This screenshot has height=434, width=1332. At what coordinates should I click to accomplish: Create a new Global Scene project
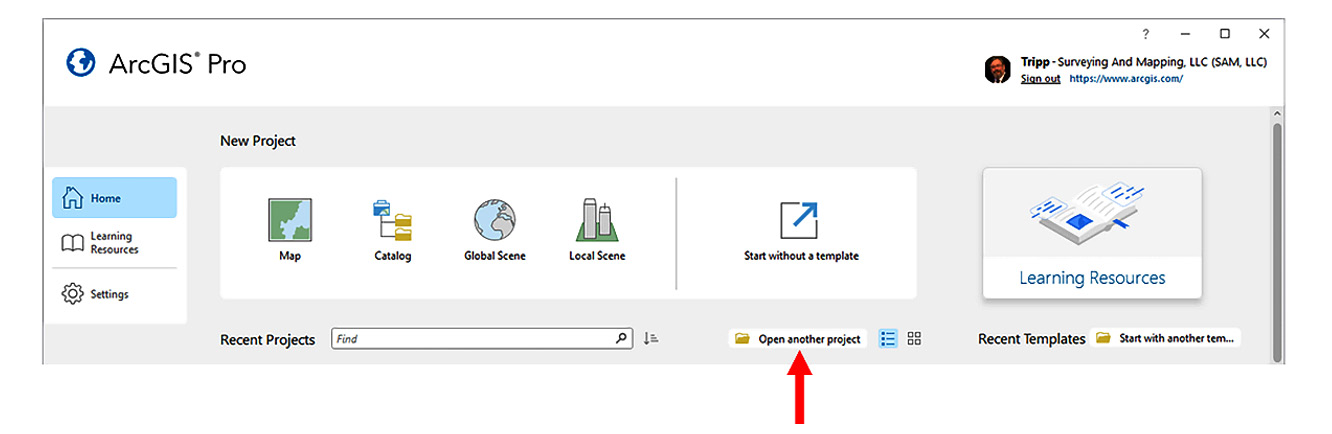point(494,230)
